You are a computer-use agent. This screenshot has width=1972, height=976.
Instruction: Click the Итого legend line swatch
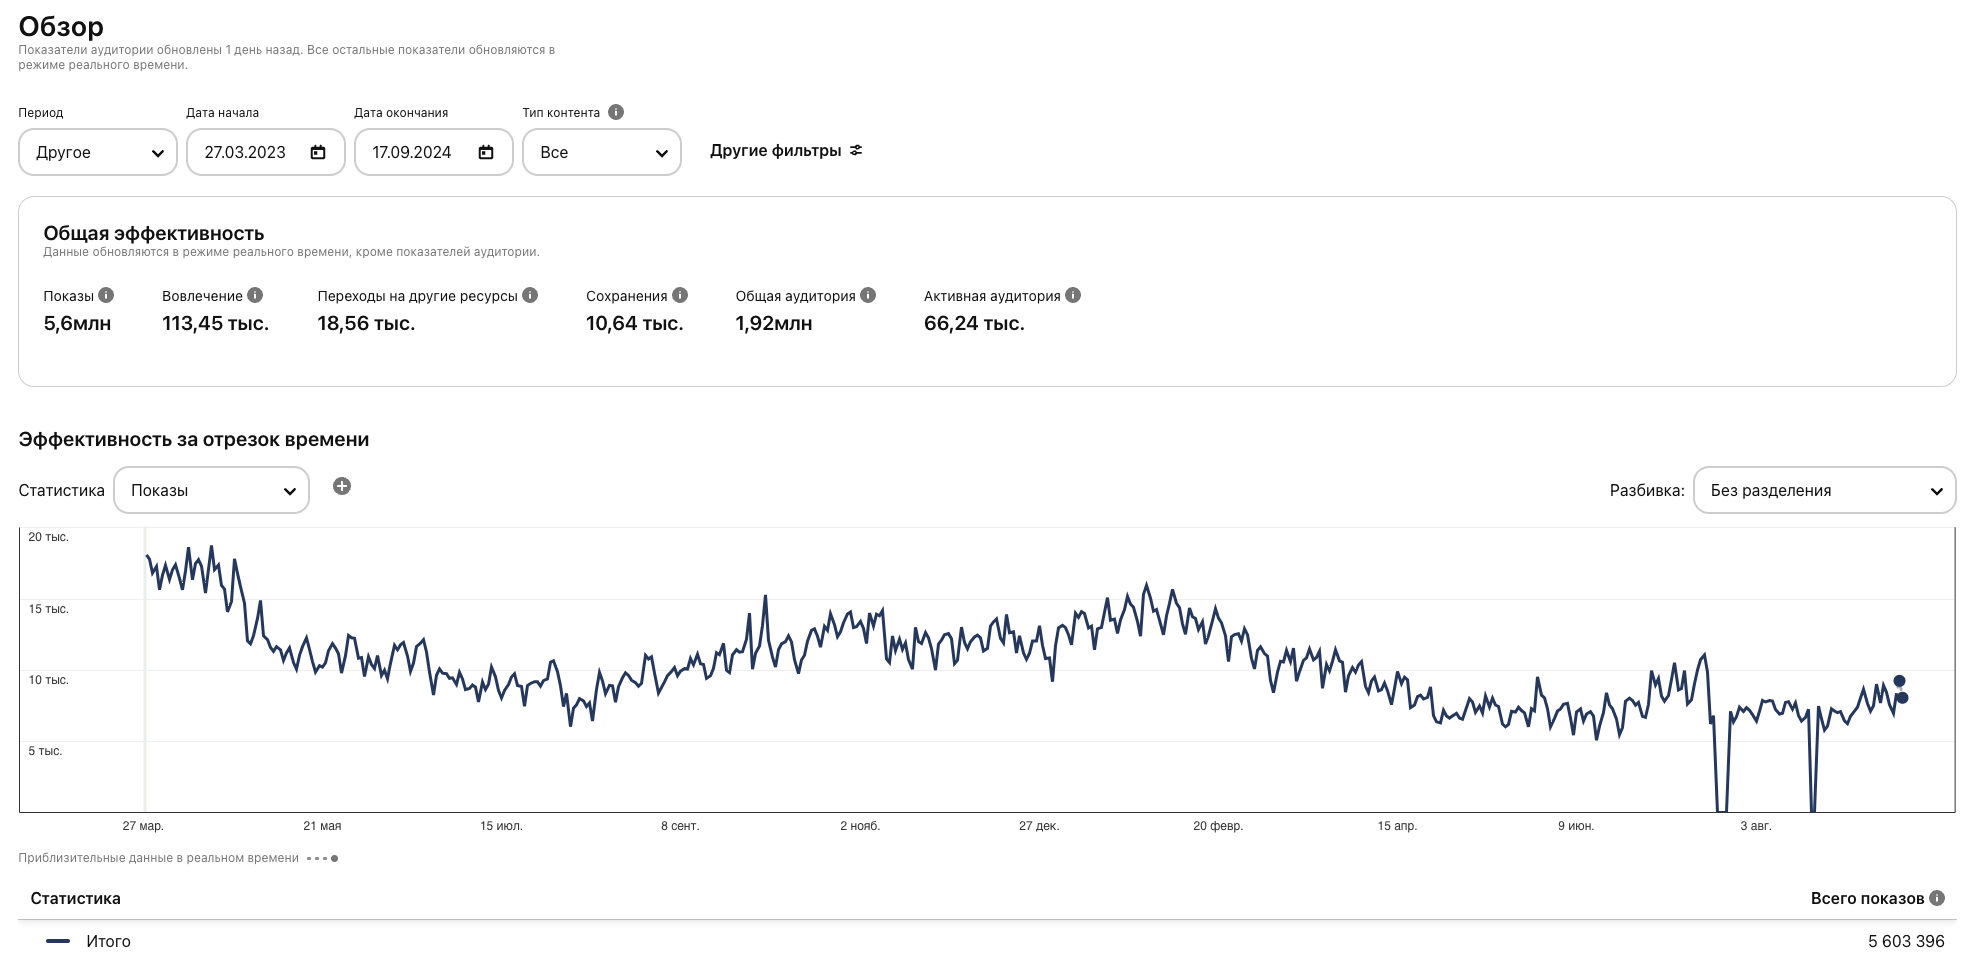point(58,941)
